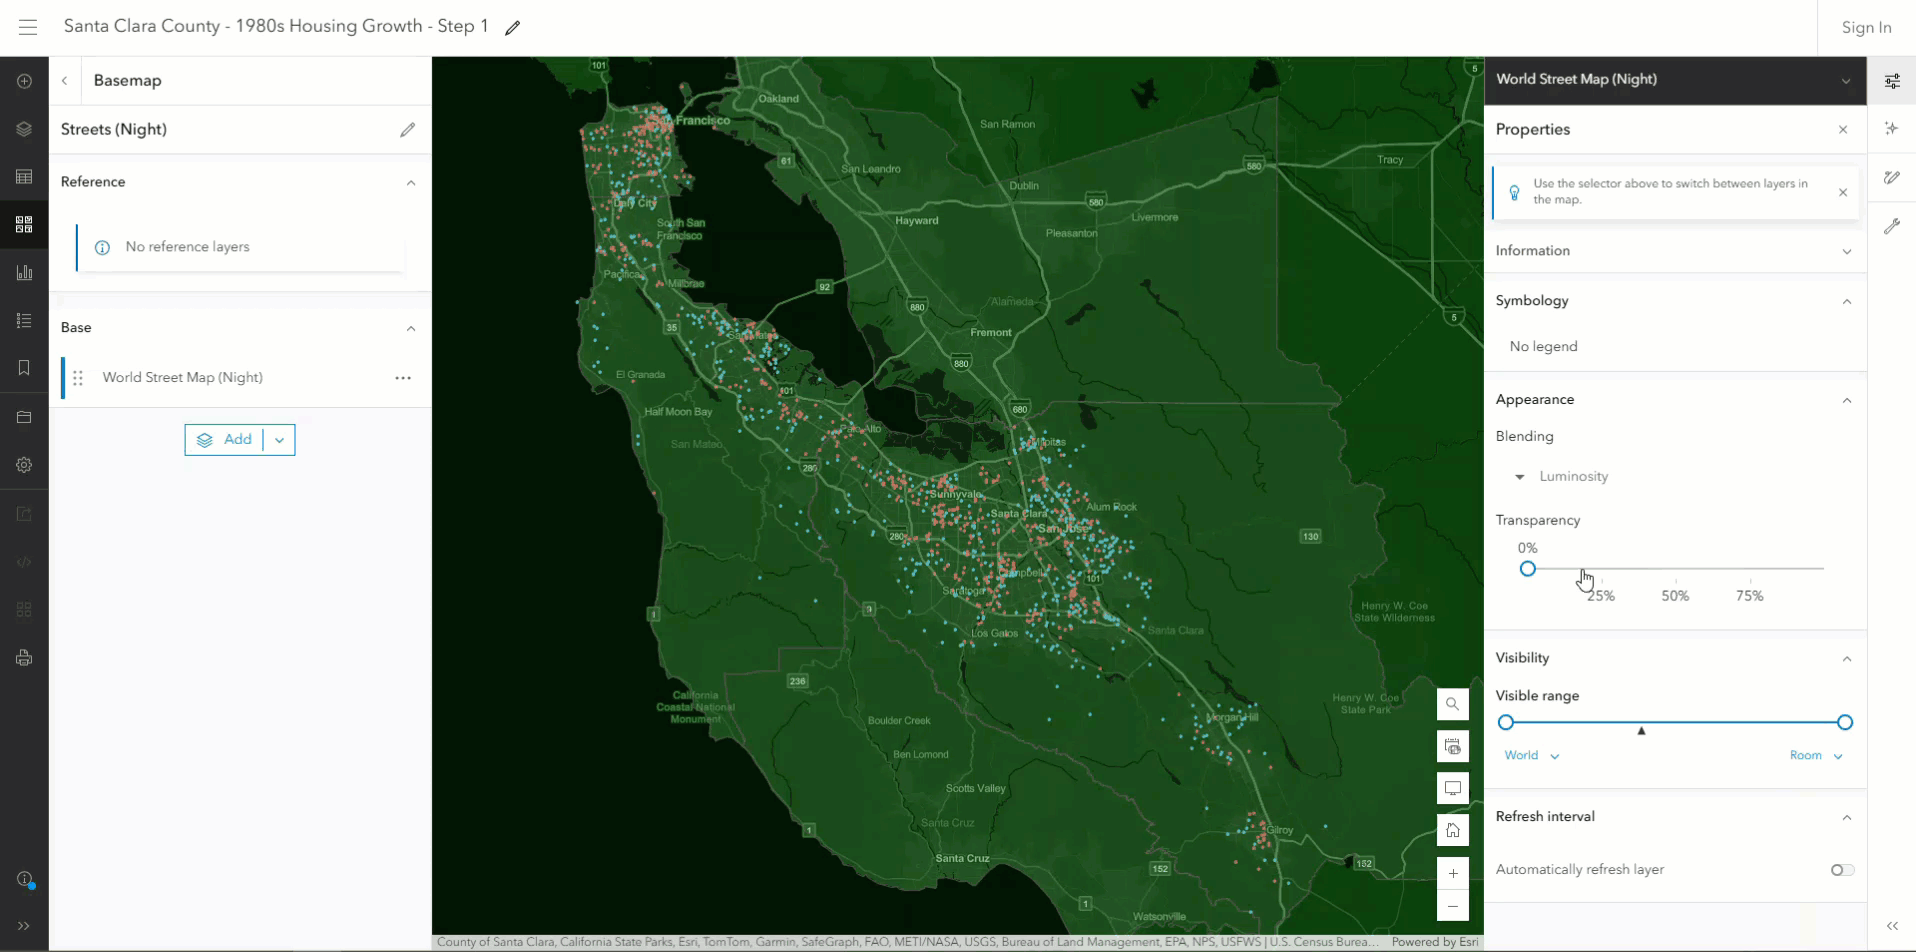
Task: Click the current scale marker on Visible range
Action: 1641,731
